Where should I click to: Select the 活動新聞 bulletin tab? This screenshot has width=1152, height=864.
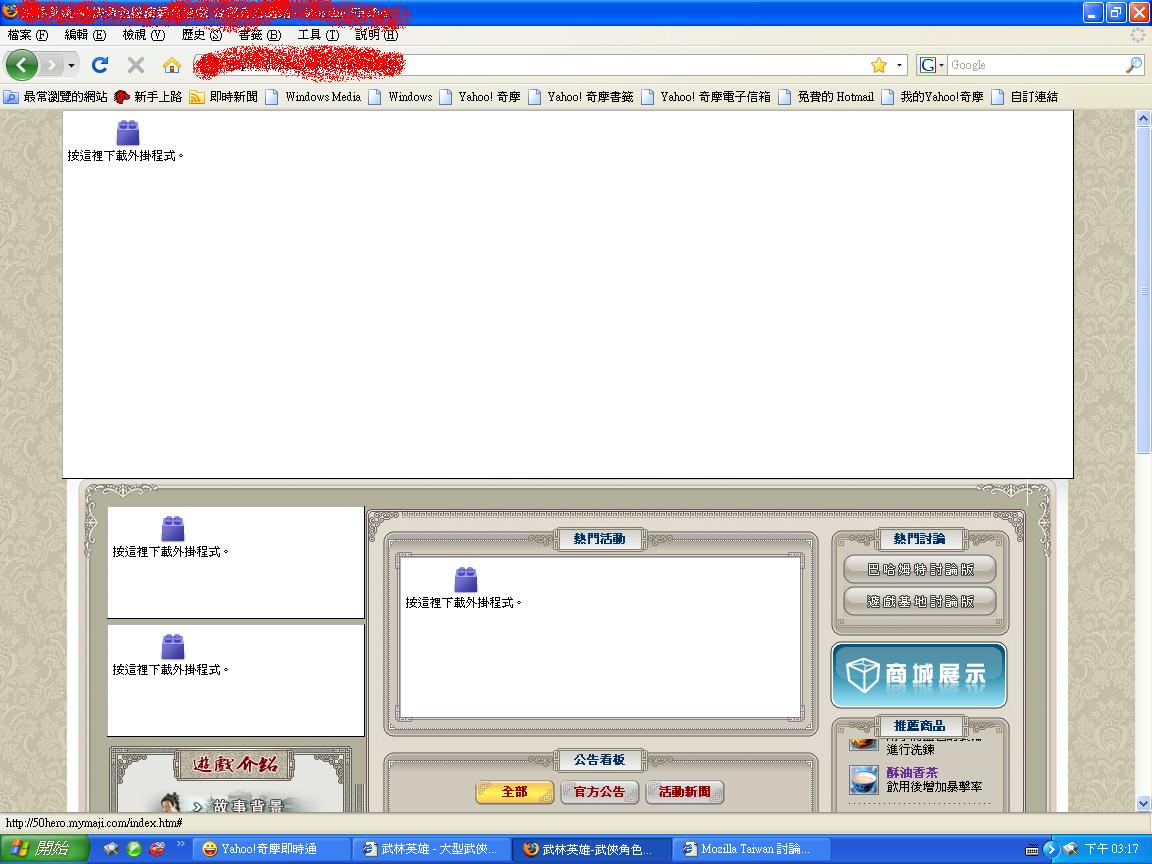coord(685,792)
